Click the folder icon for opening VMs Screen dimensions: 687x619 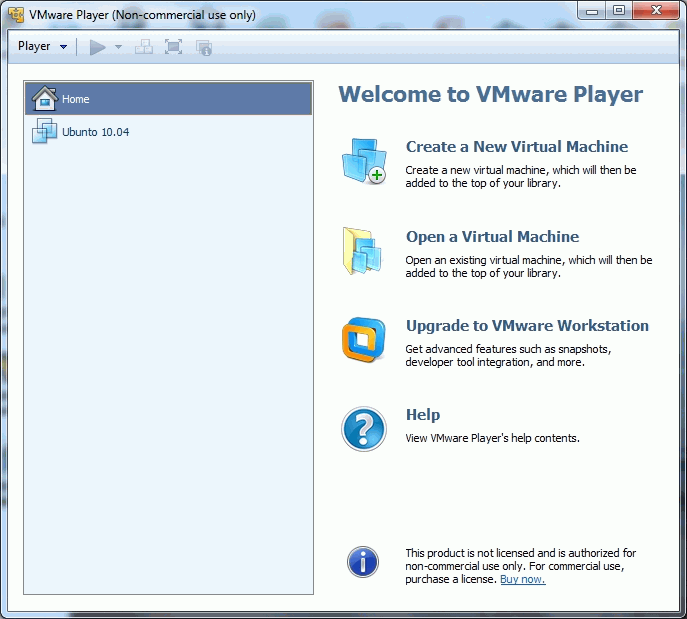click(362, 251)
